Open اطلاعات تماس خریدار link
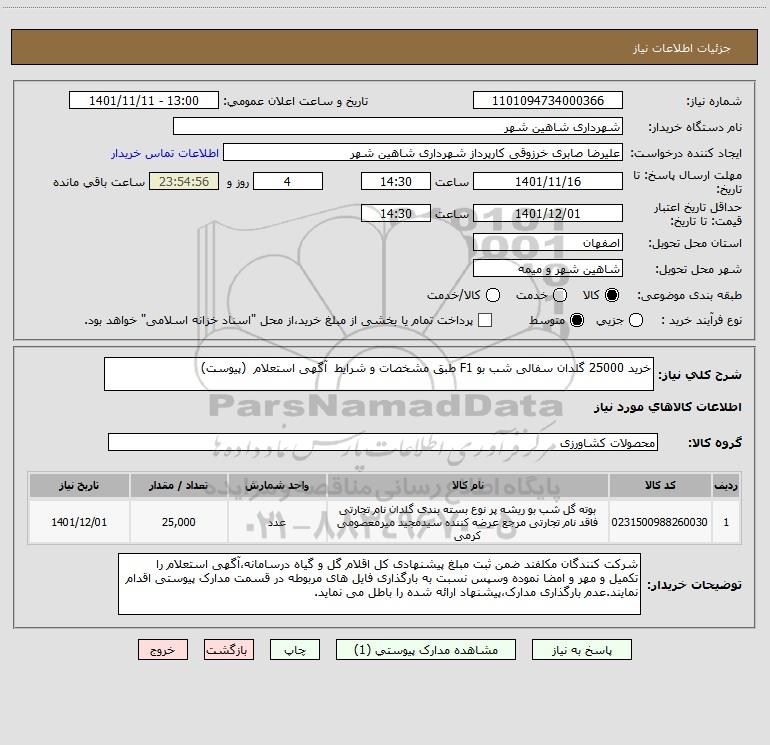Image resolution: width=770 pixels, height=745 pixels. click(x=165, y=153)
